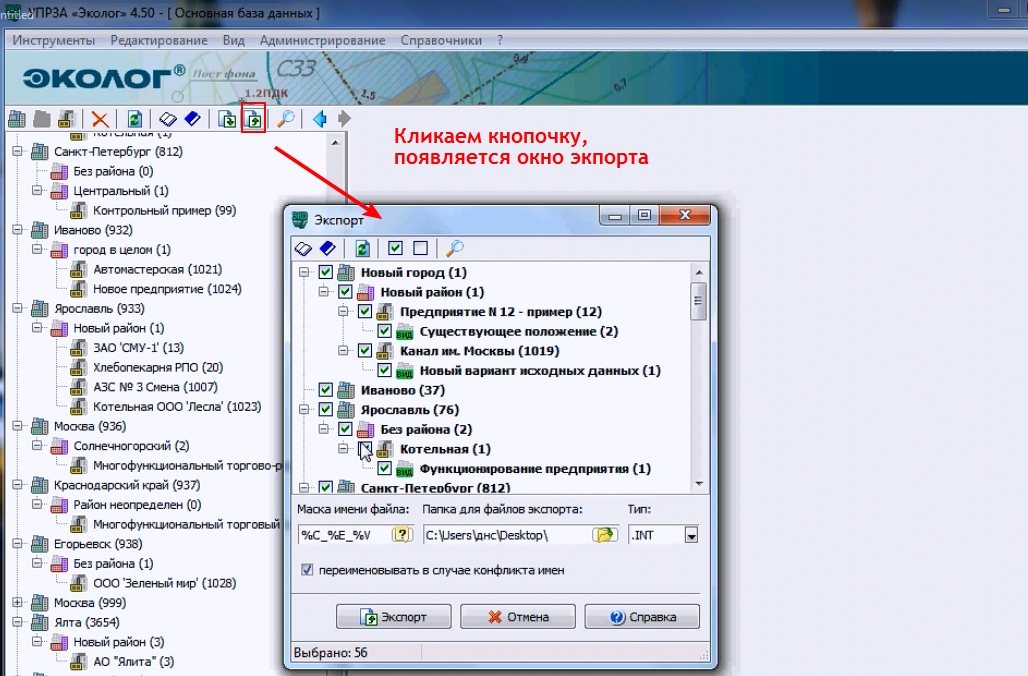Collapse Предприятие N 12 - пример node in Export tree
Viewport: 1028px width, 676px height.
tap(343, 311)
